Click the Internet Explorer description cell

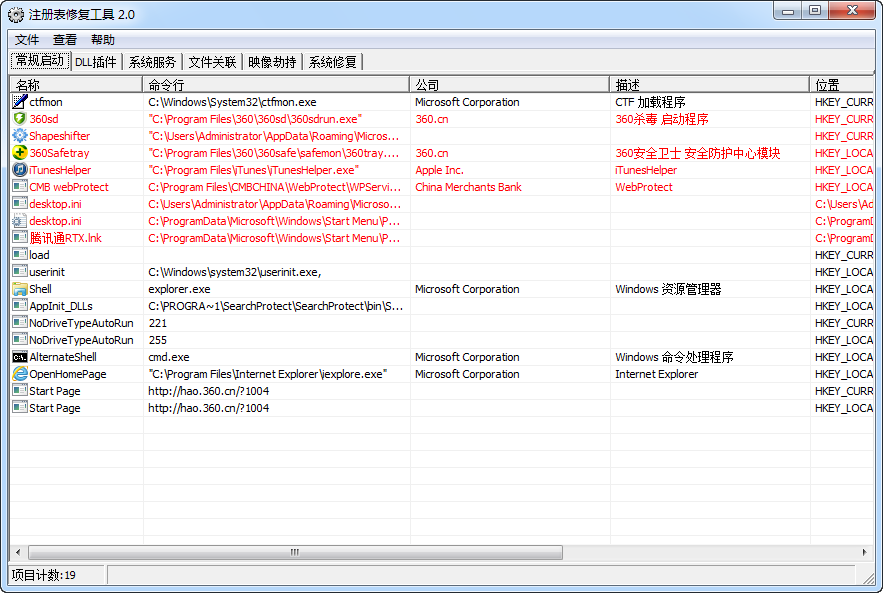(x=656, y=374)
